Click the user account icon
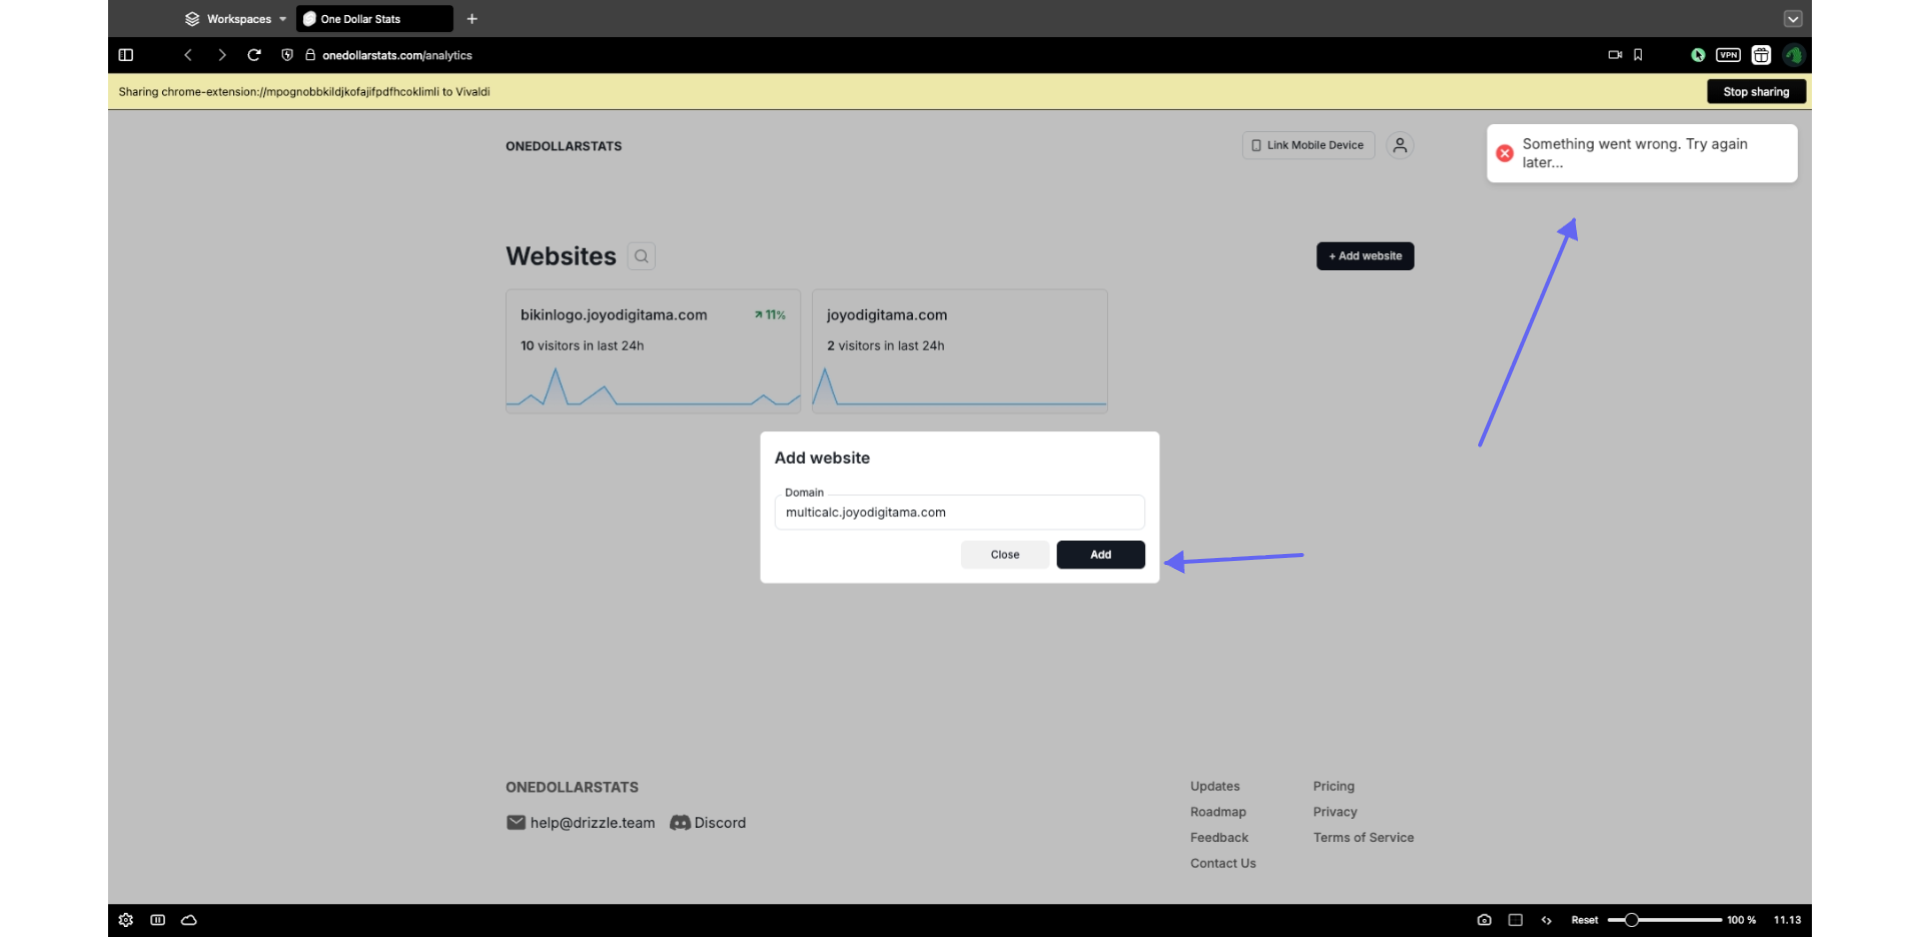 click(1400, 146)
